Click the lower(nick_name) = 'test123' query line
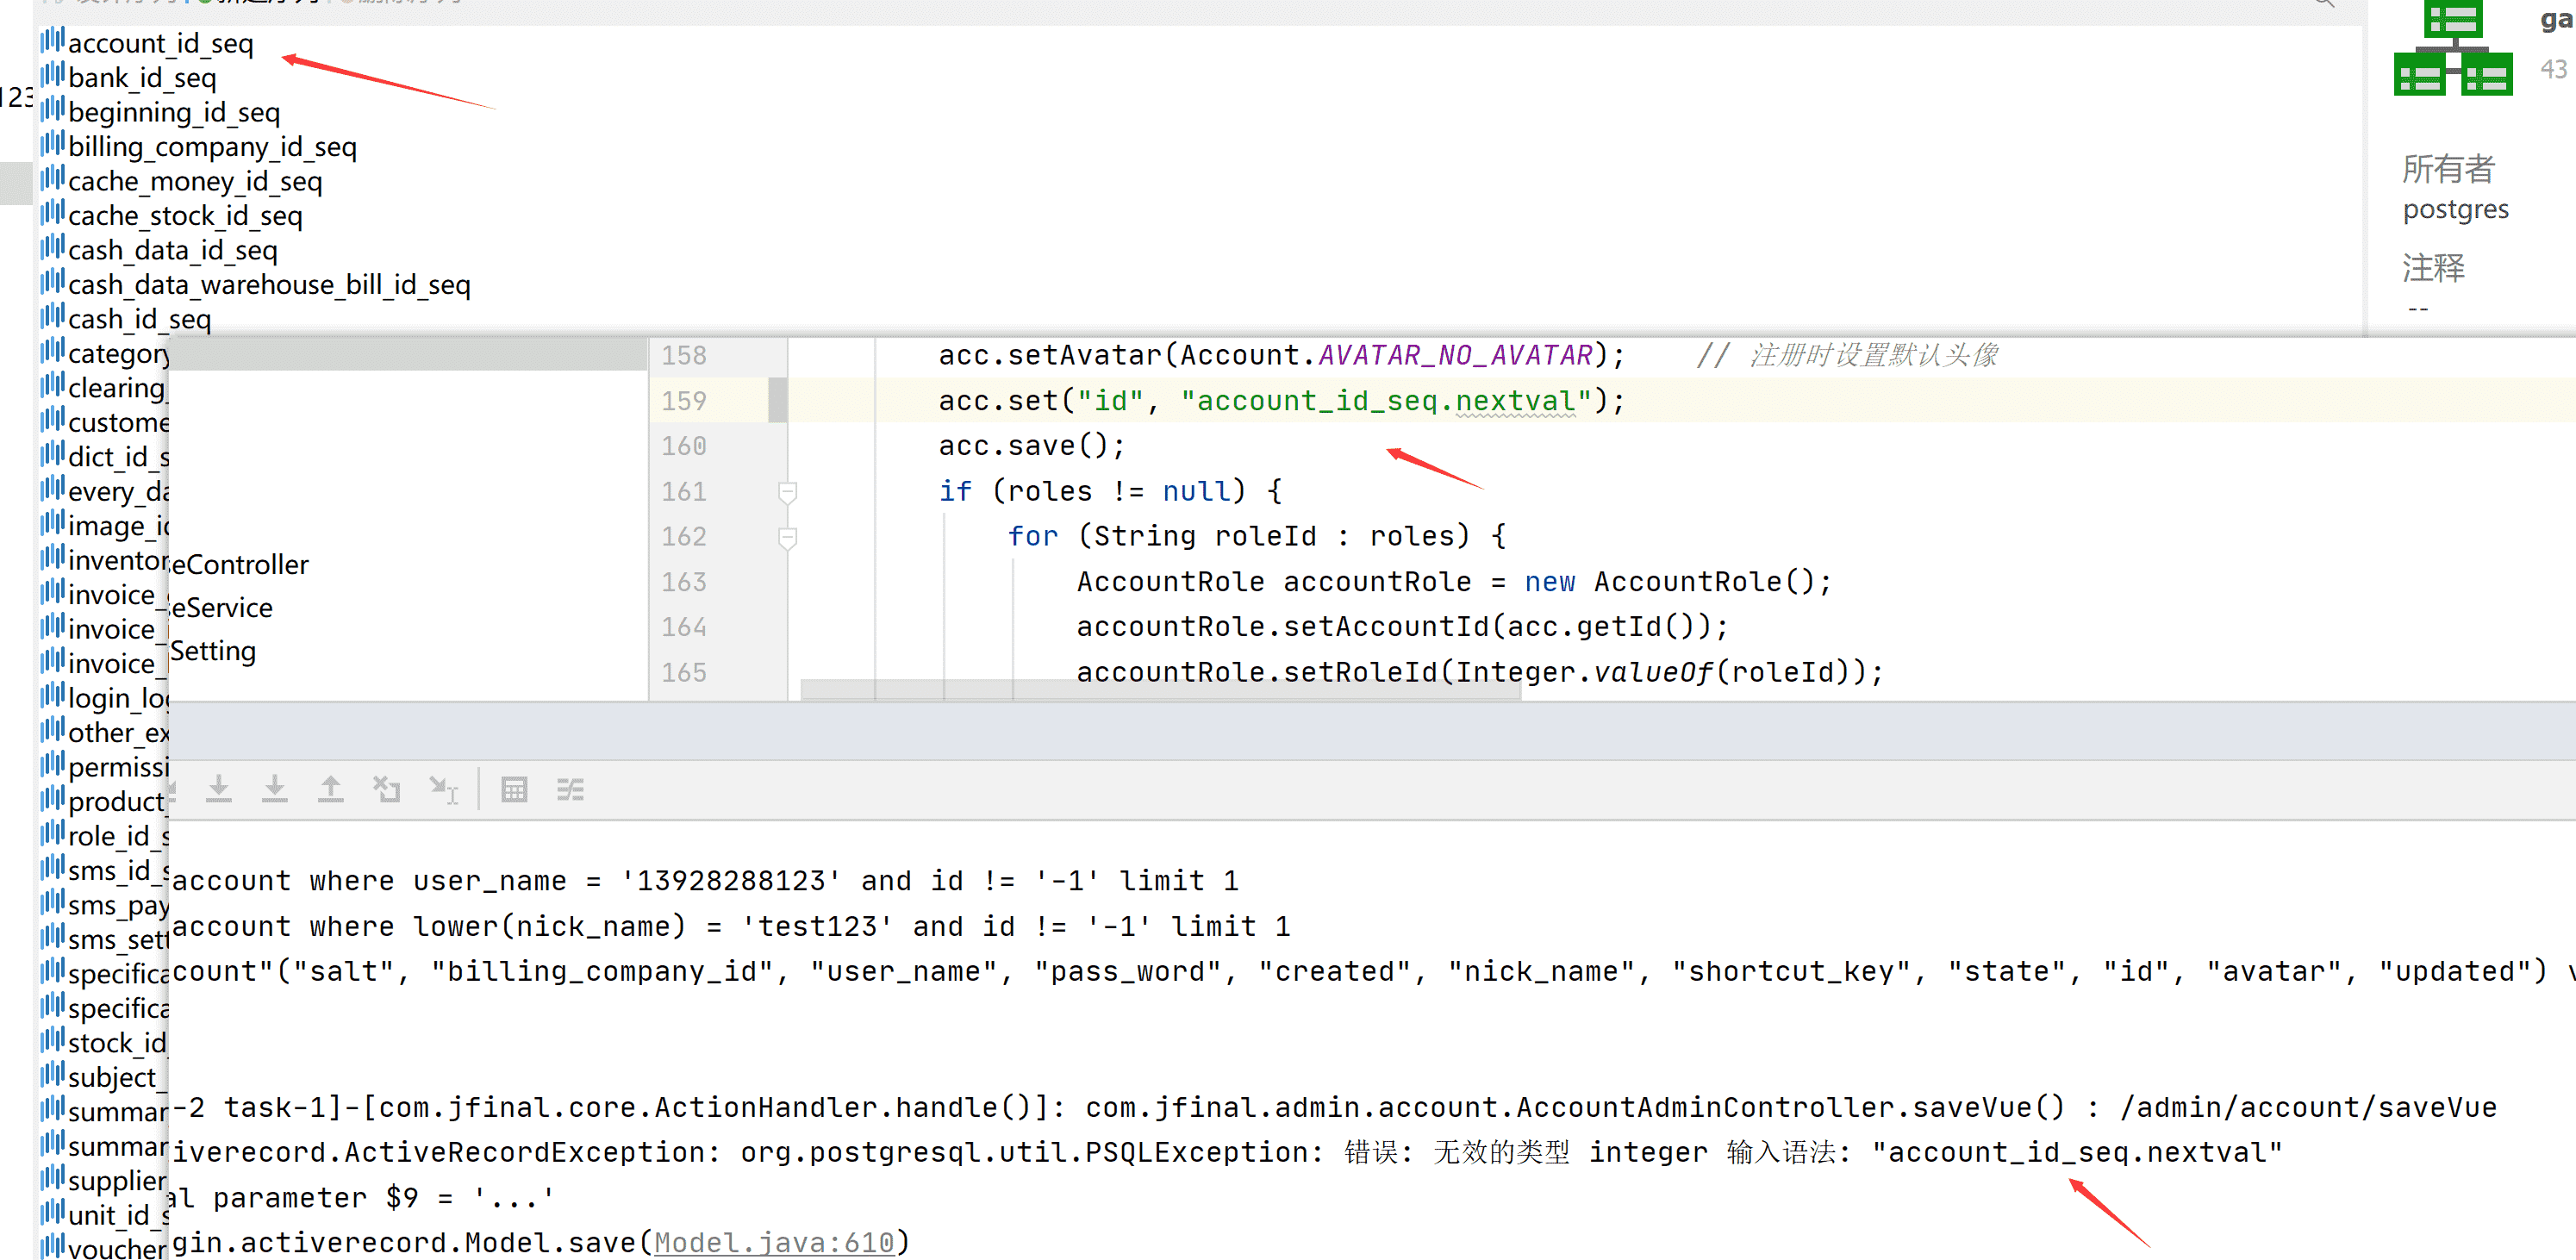The image size is (2576, 1260). 731,926
